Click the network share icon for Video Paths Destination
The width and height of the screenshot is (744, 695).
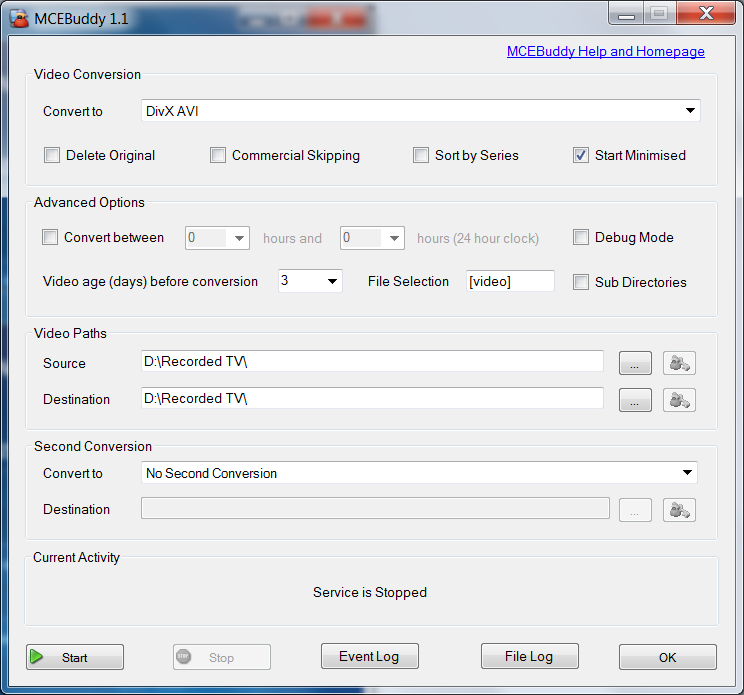pos(679,400)
